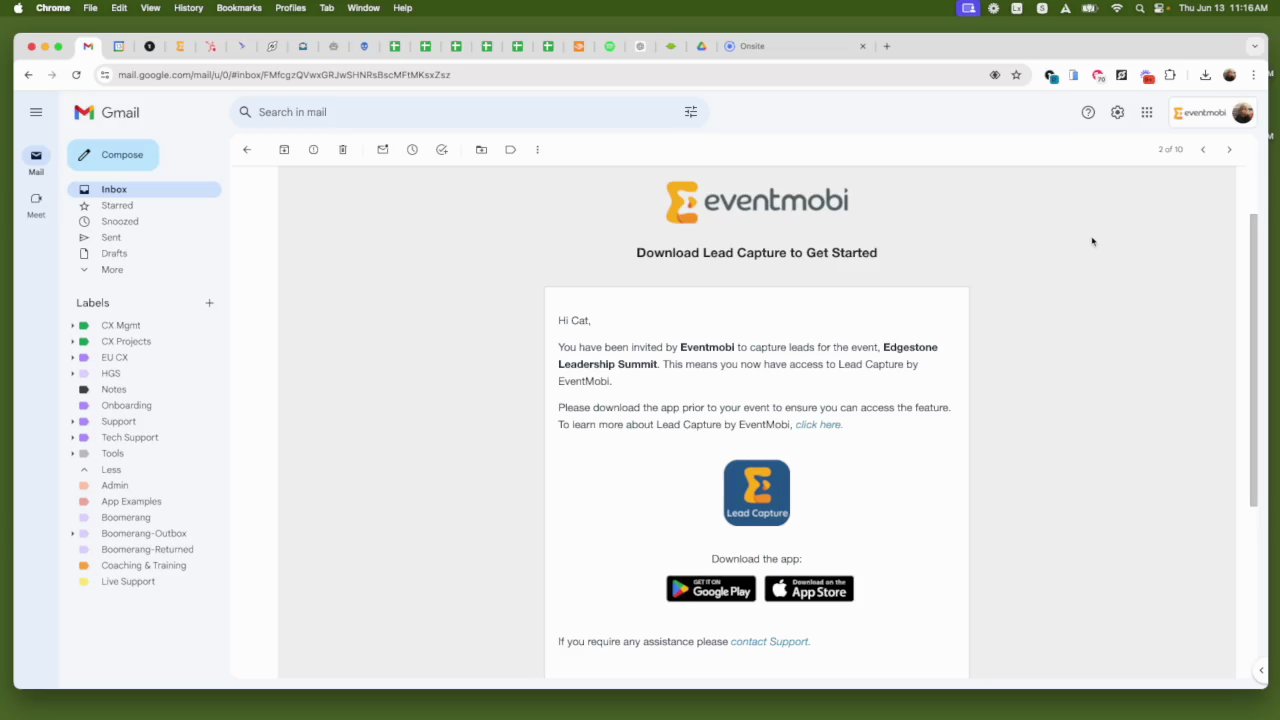Open the History menu
The image size is (1280, 720).
coord(188,8)
